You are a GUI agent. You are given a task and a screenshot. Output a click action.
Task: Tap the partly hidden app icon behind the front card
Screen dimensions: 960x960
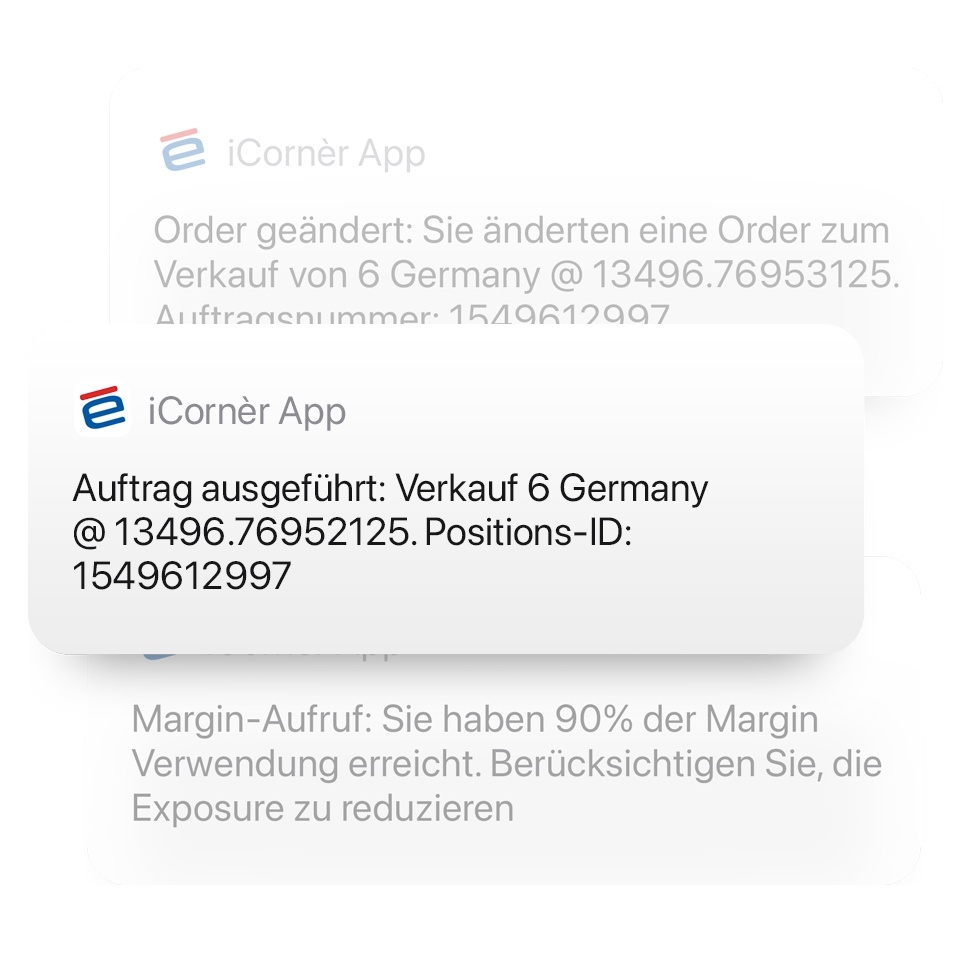click(160, 656)
